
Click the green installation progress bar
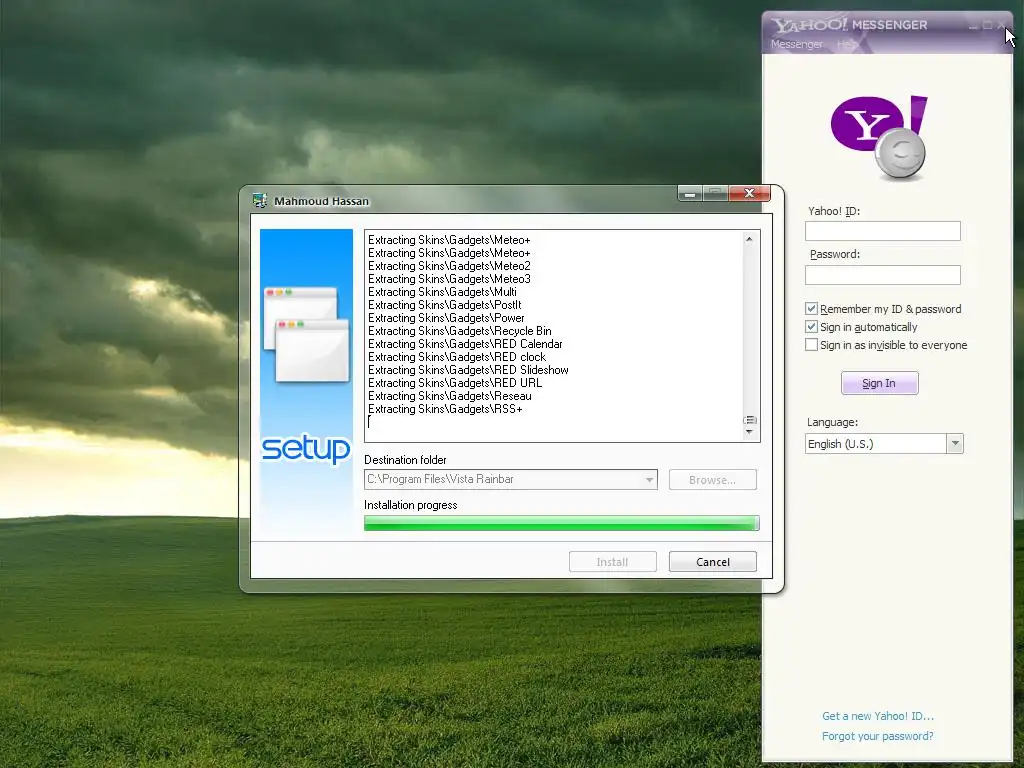[x=561, y=523]
